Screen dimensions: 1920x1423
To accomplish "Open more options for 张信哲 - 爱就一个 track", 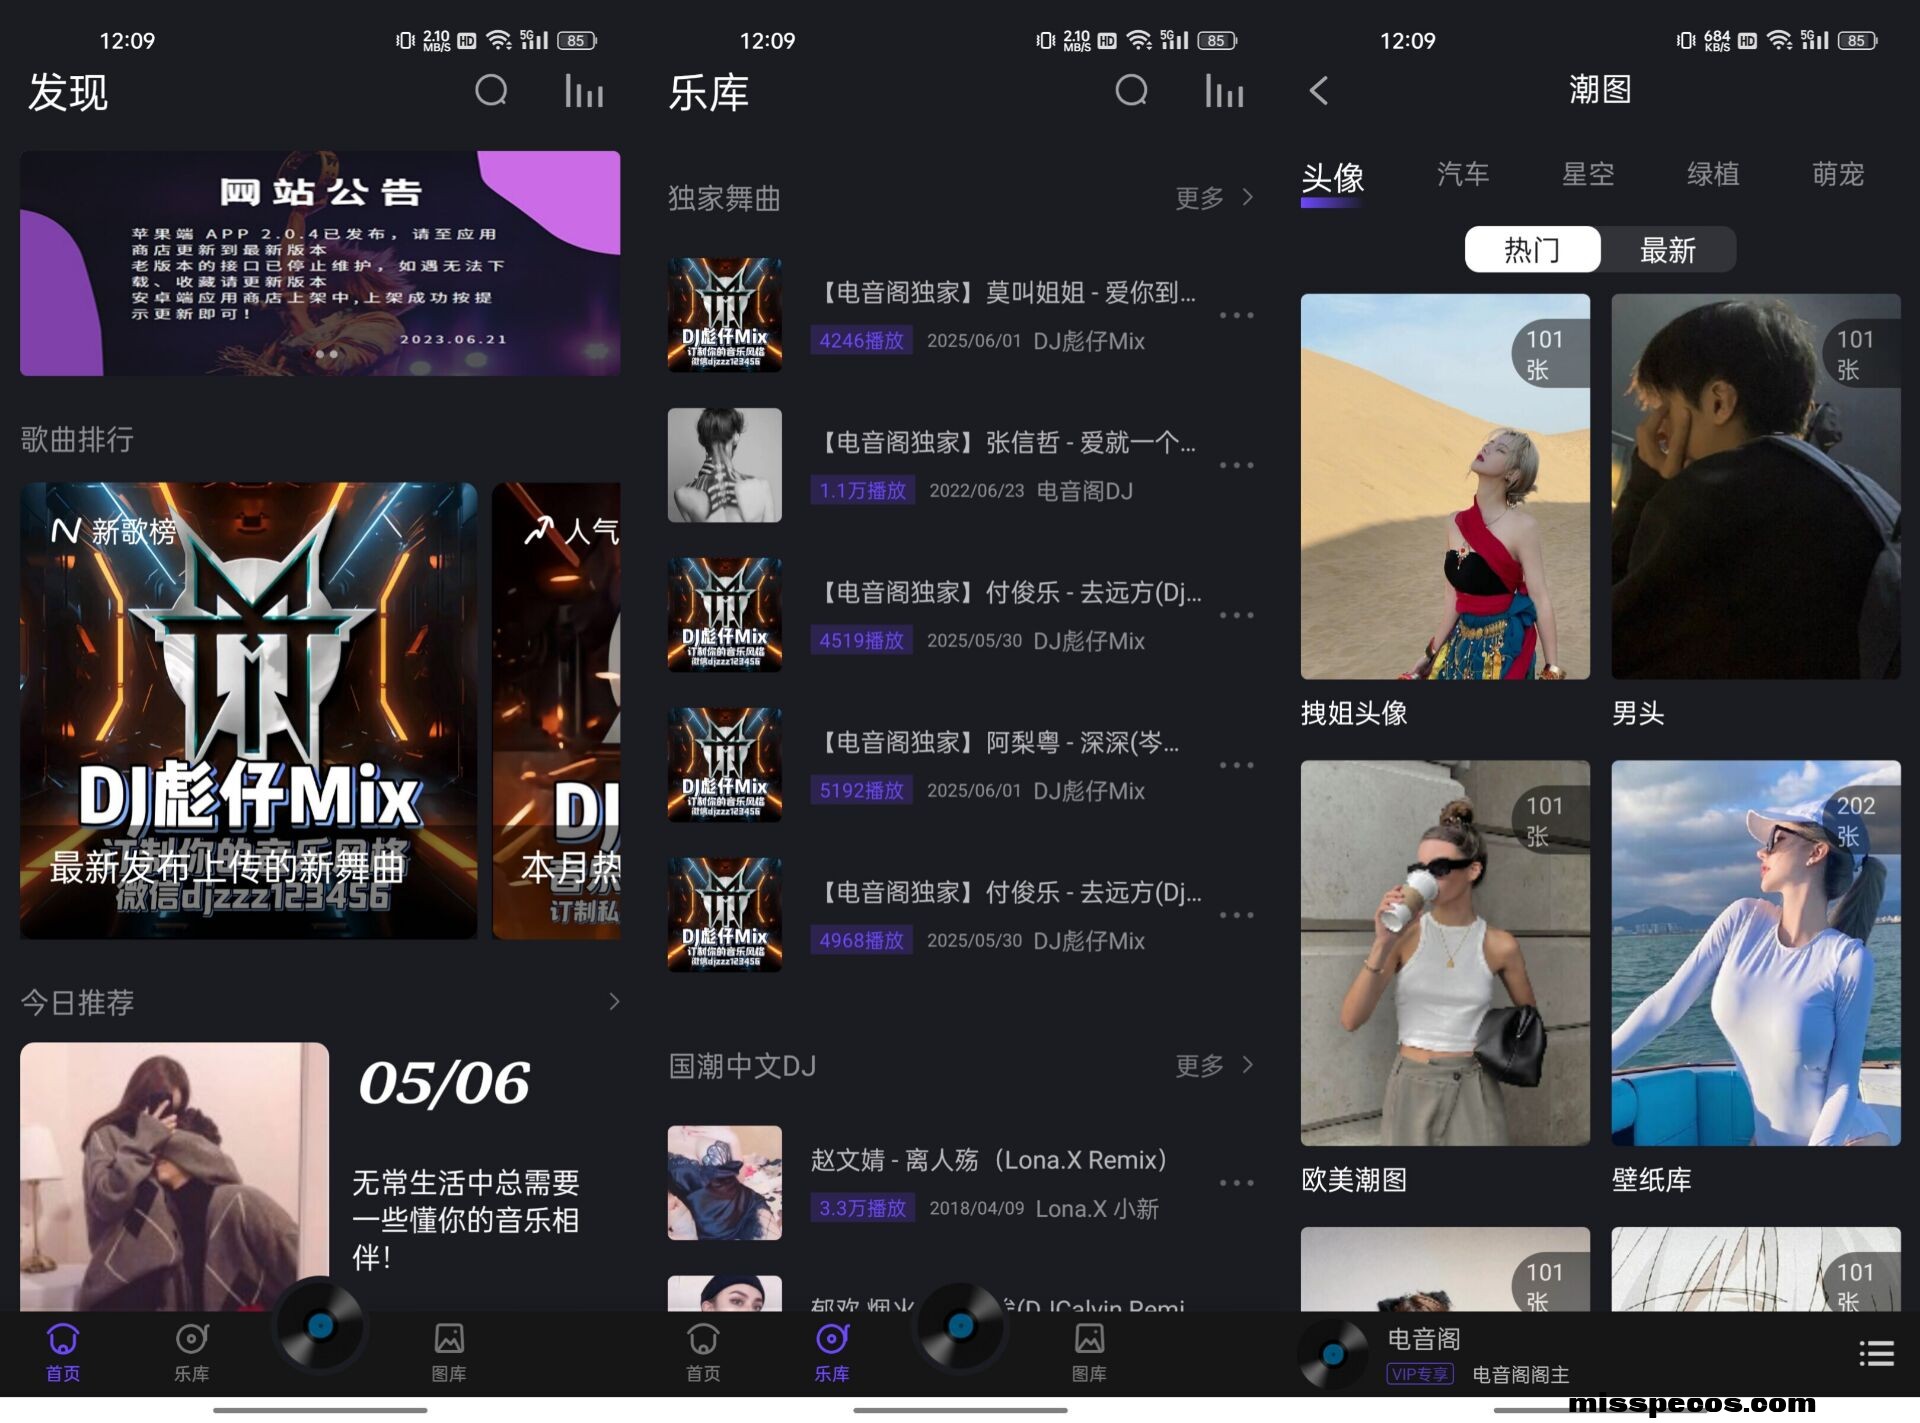I will point(1237,465).
